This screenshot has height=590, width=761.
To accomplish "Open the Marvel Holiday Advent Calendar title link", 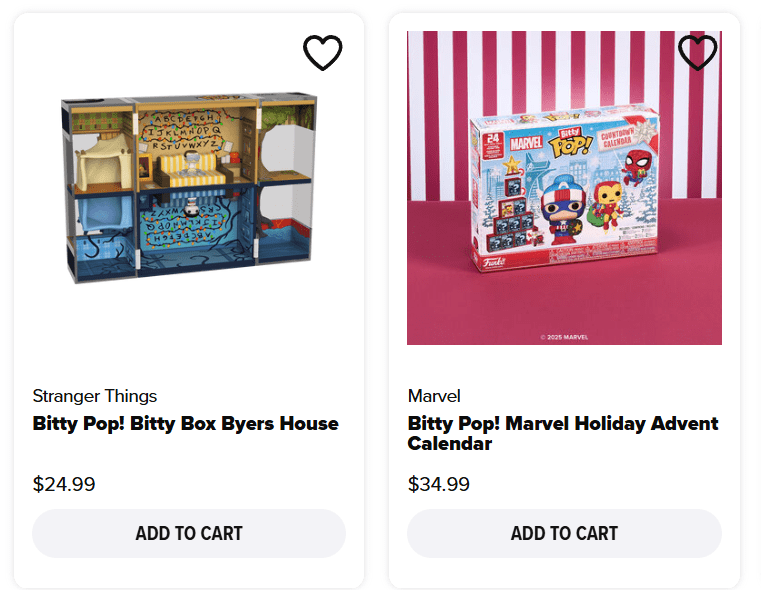I will (563, 433).
